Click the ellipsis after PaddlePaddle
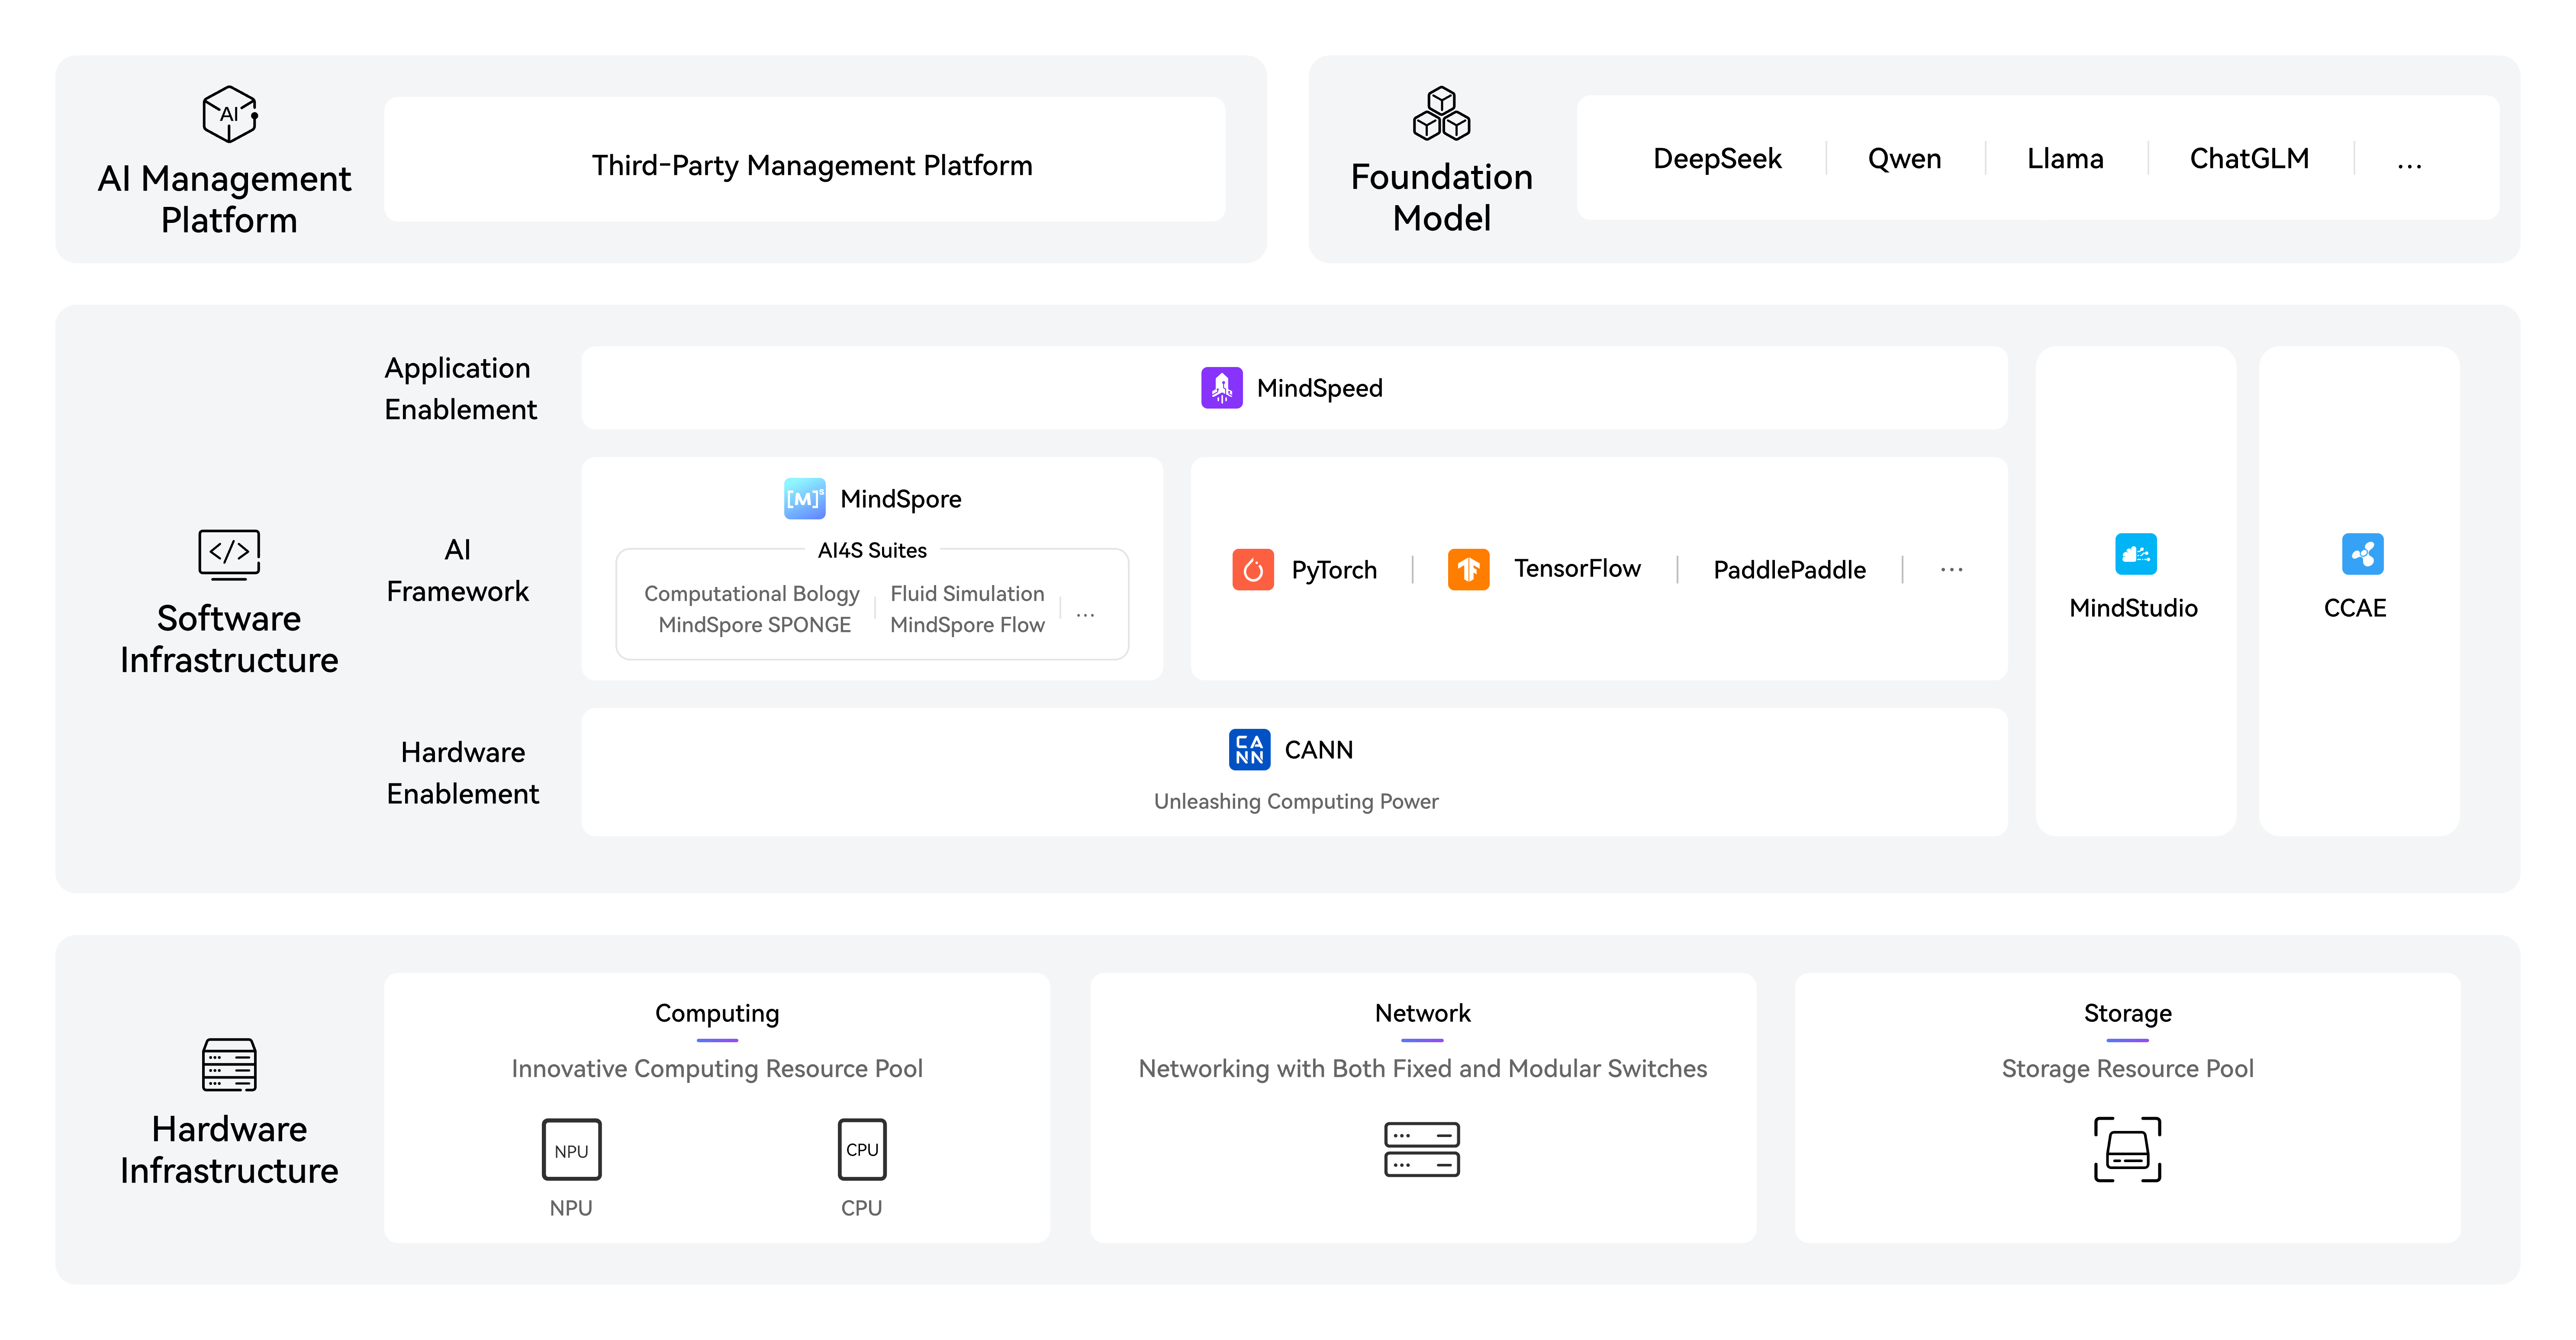Image resolution: width=2576 pixels, height=1340 pixels. point(1951,570)
